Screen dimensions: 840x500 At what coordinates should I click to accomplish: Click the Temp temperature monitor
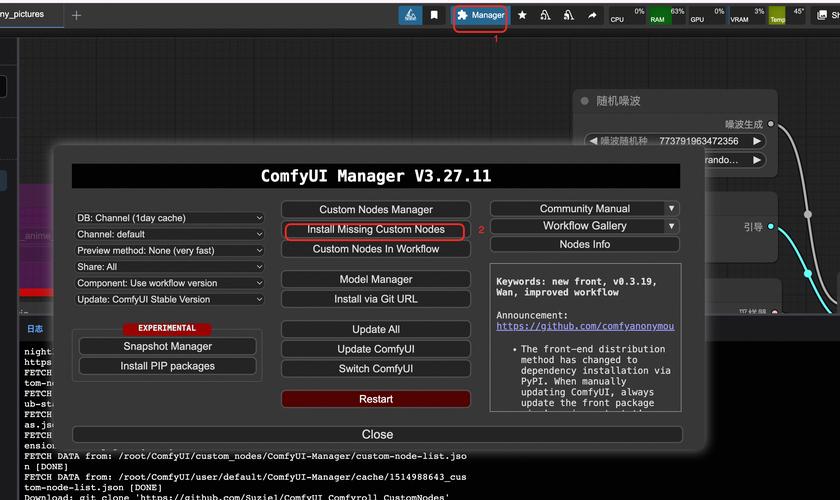(x=786, y=16)
